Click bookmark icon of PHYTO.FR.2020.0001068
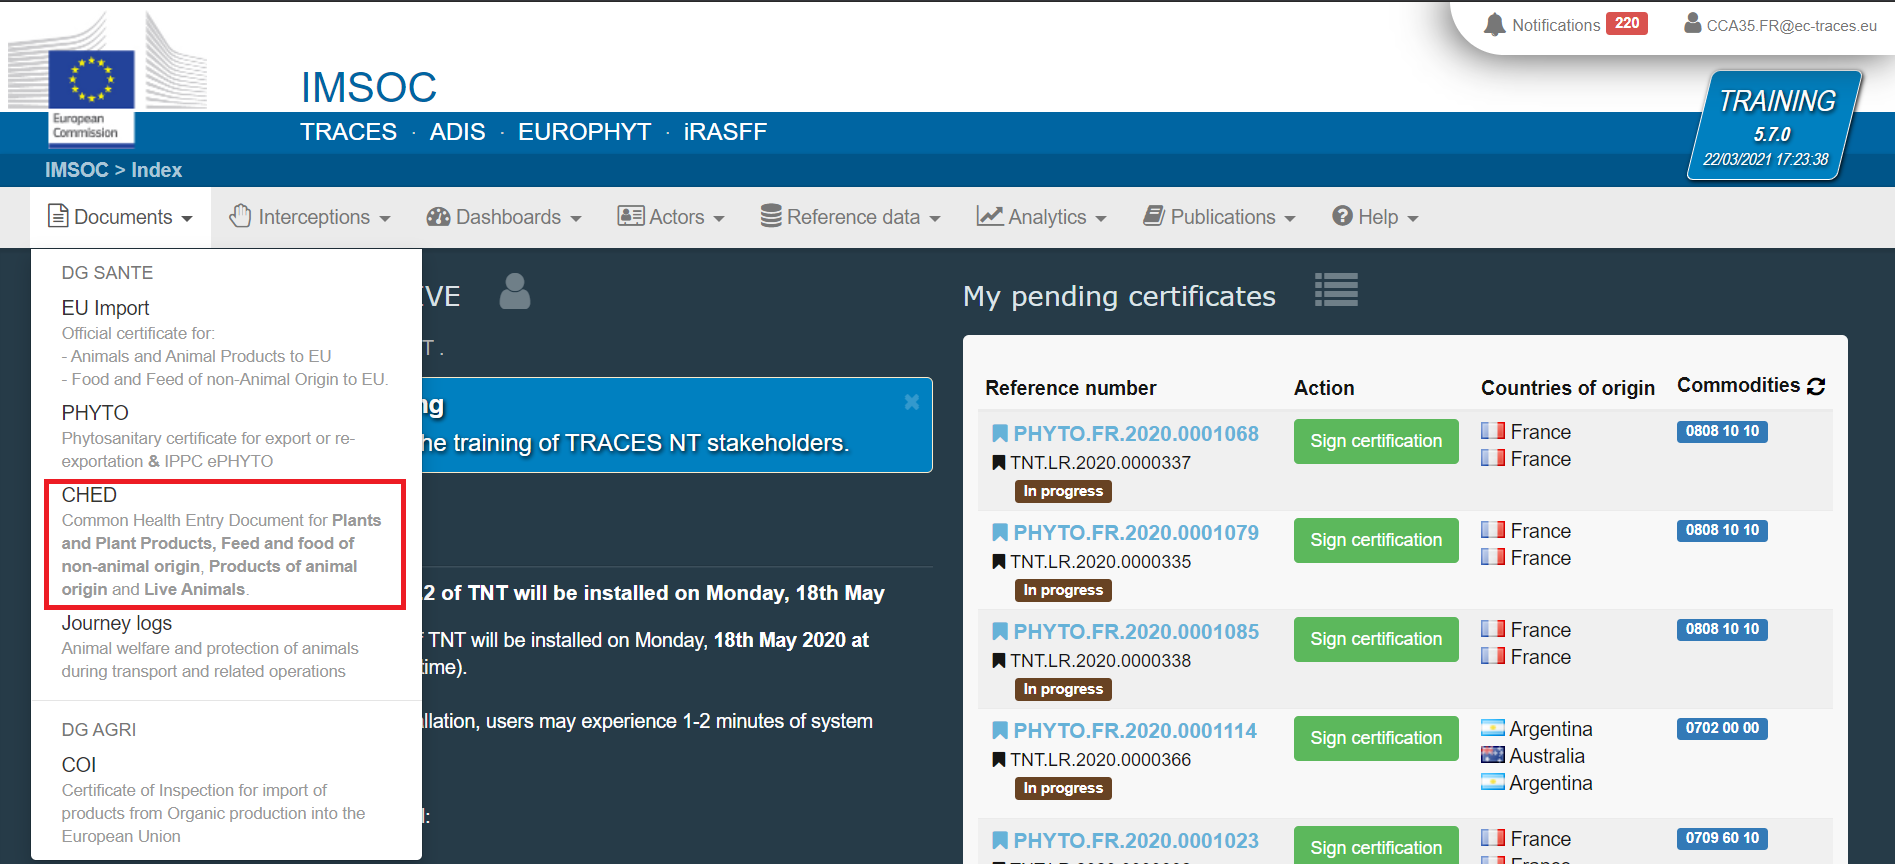 (x=1000, y=434)
